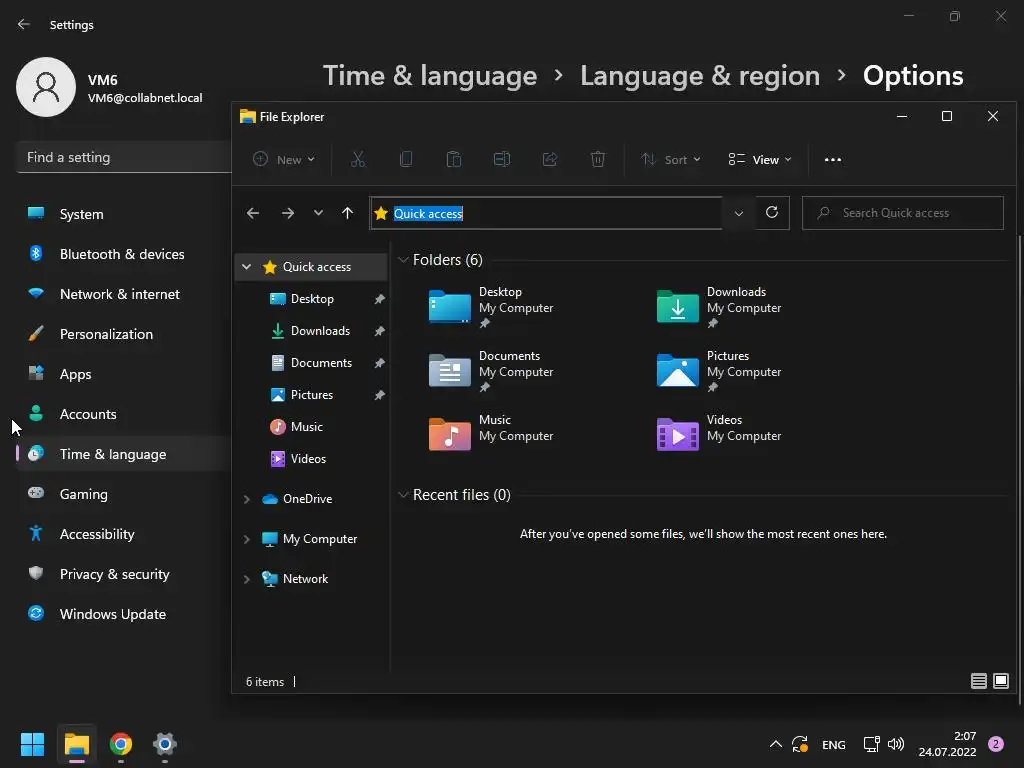This screenshot has width=1024, height=768.
Task: Open clock and date 24.07.2022 flyout
Action: pyautogui.click(x=947, y=744)
